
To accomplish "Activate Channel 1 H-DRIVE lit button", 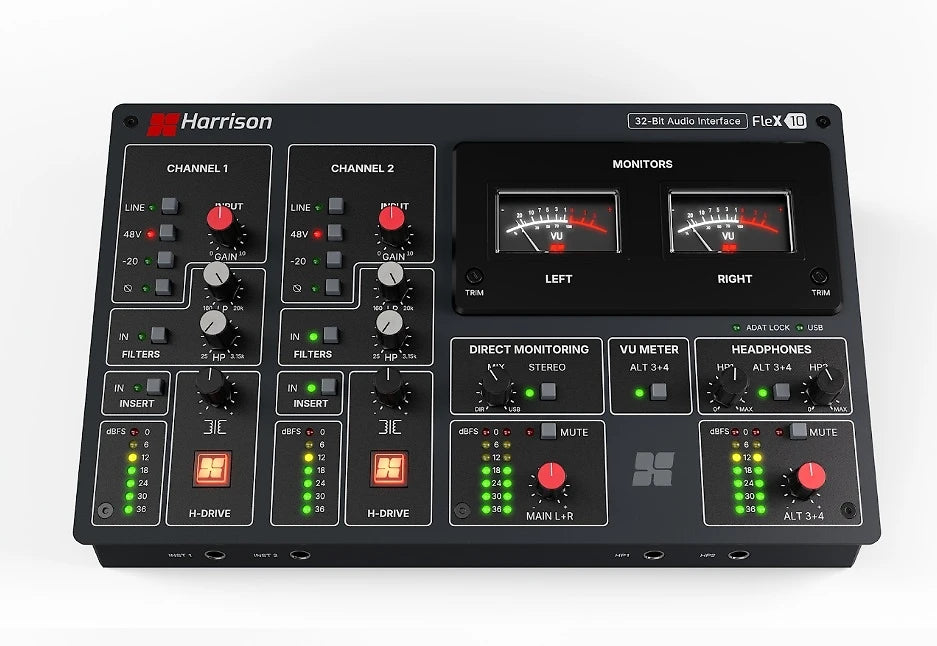I will (212, 469).
